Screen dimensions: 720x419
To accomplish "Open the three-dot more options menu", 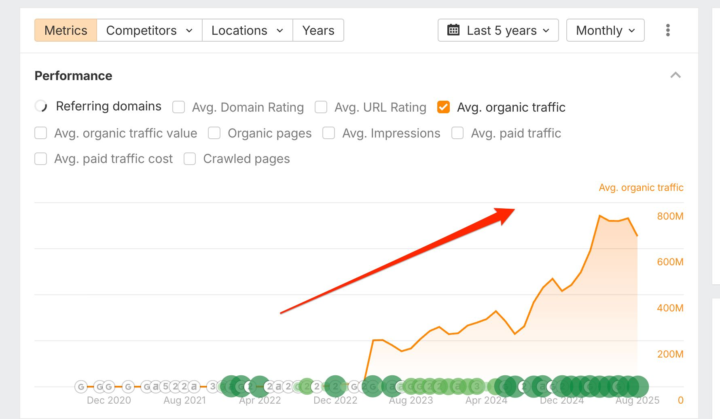I will (x=668, y=30).
